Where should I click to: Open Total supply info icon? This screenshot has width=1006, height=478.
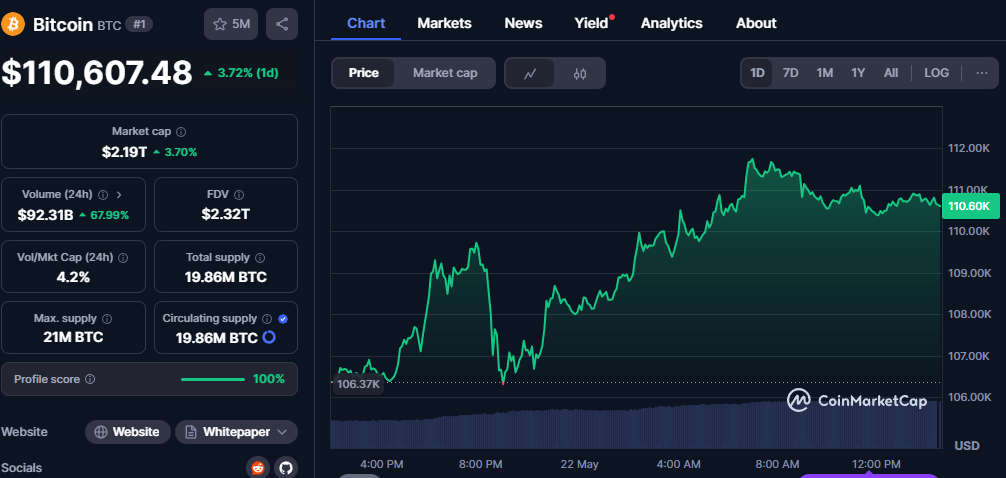260,257
